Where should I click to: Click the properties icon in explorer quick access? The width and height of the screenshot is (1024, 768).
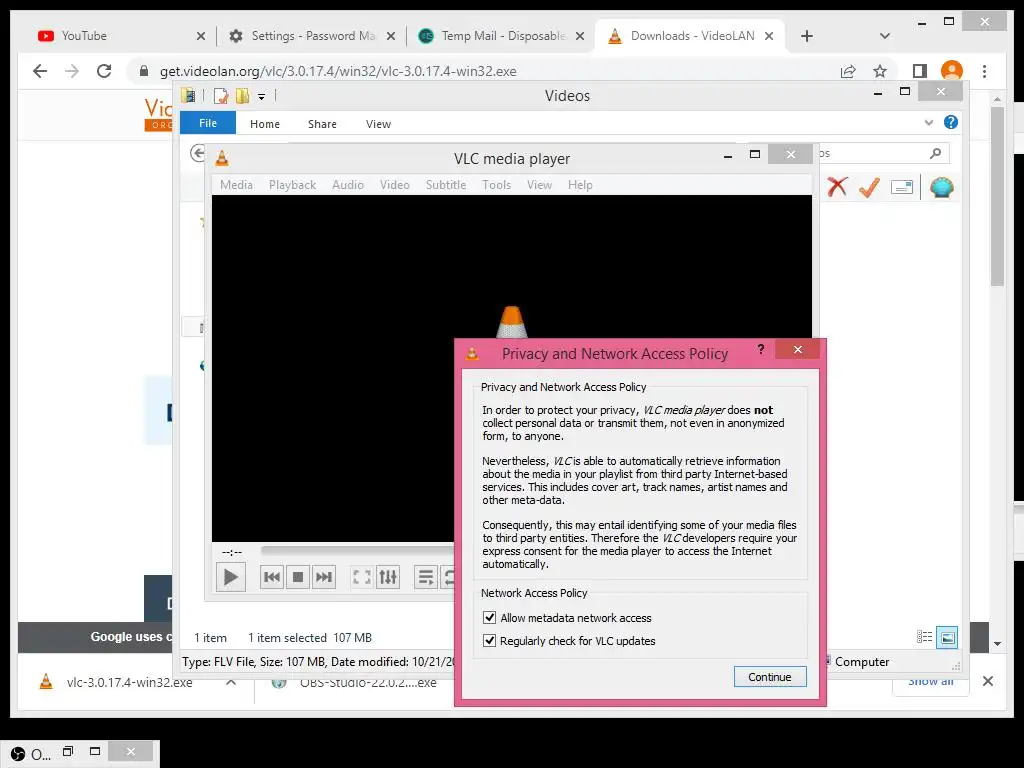tap(221, 96)
